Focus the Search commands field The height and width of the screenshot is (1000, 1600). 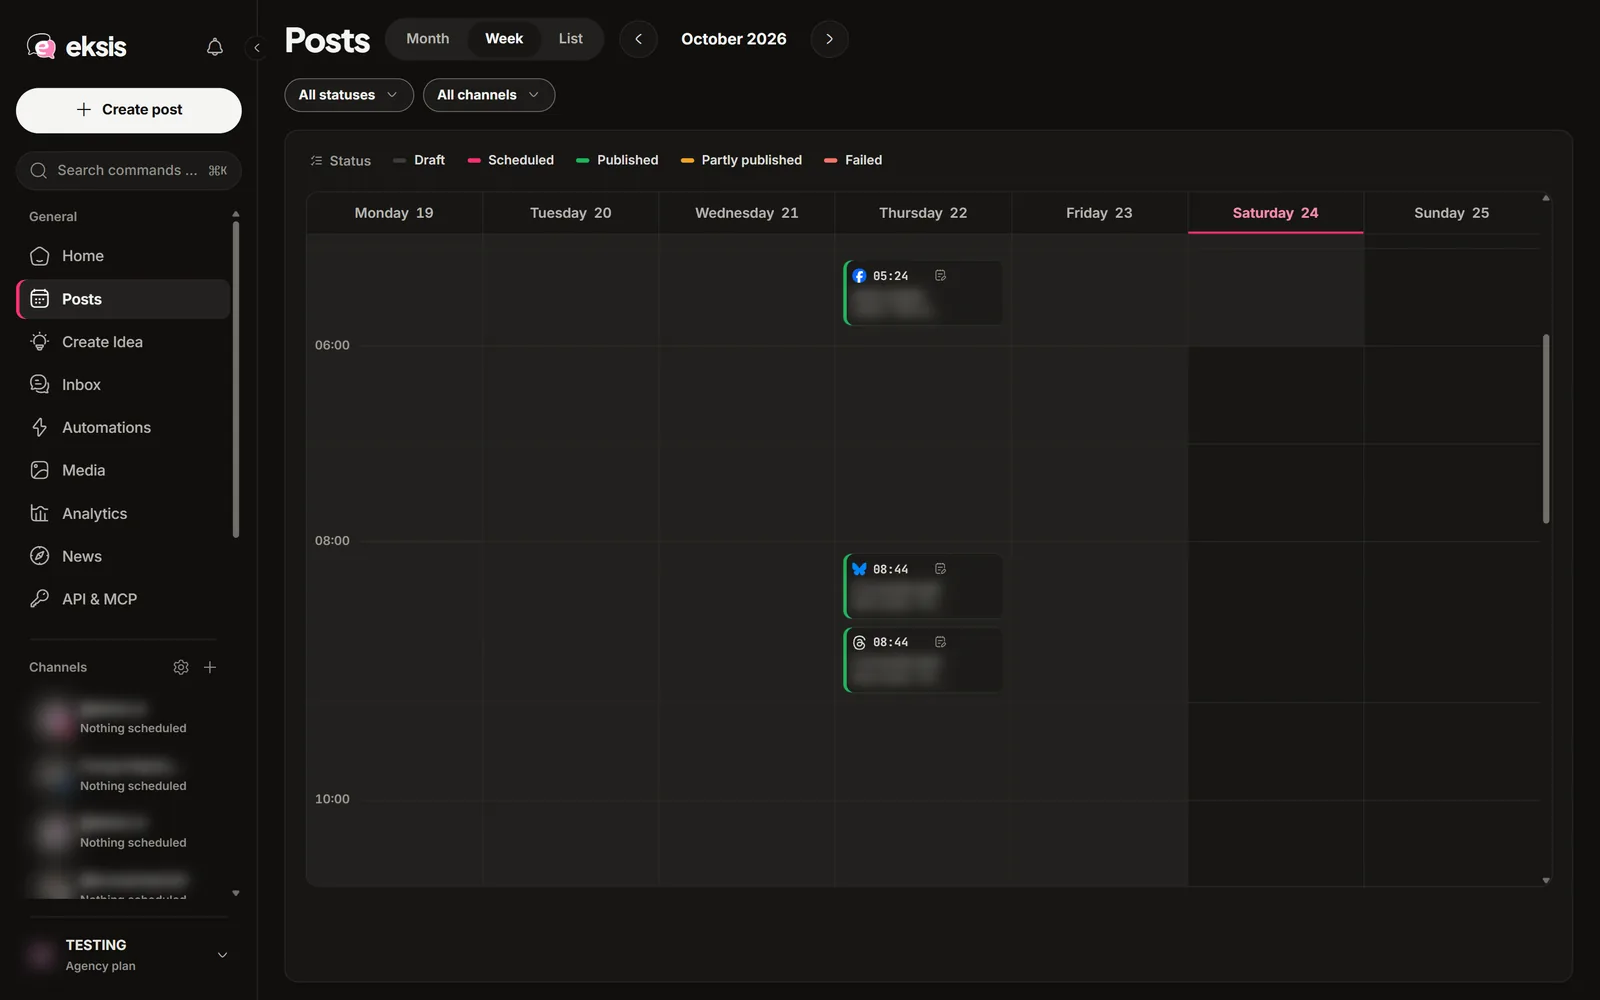coord(129,171)
